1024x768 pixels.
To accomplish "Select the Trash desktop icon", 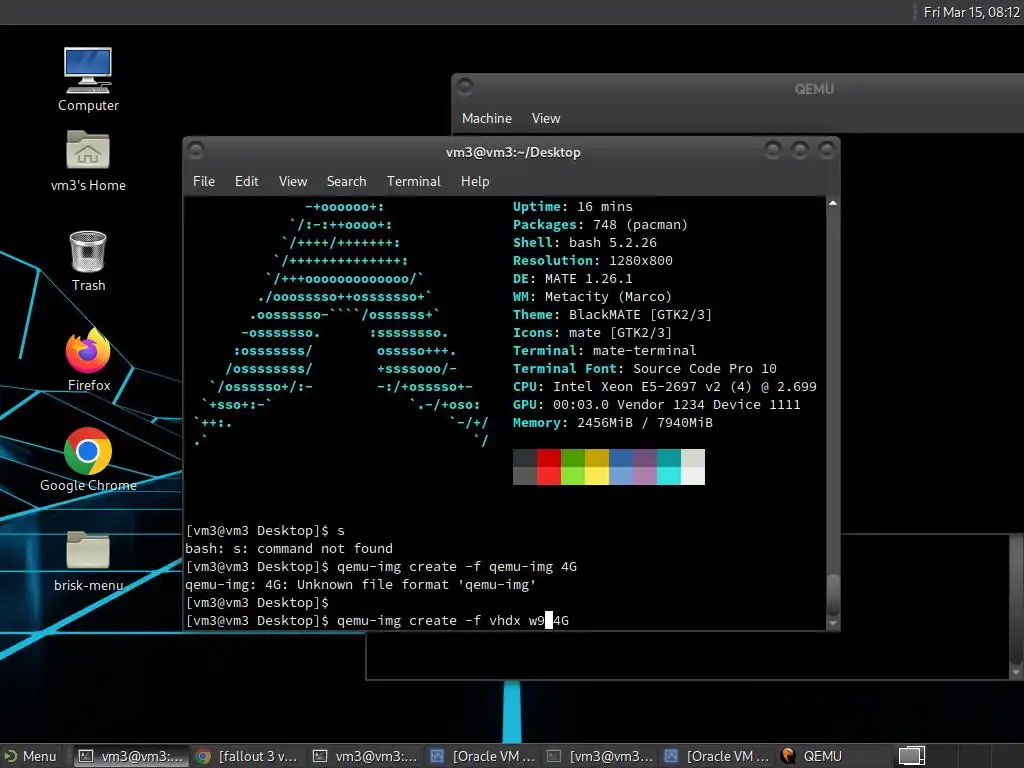I will click(88, 261).
